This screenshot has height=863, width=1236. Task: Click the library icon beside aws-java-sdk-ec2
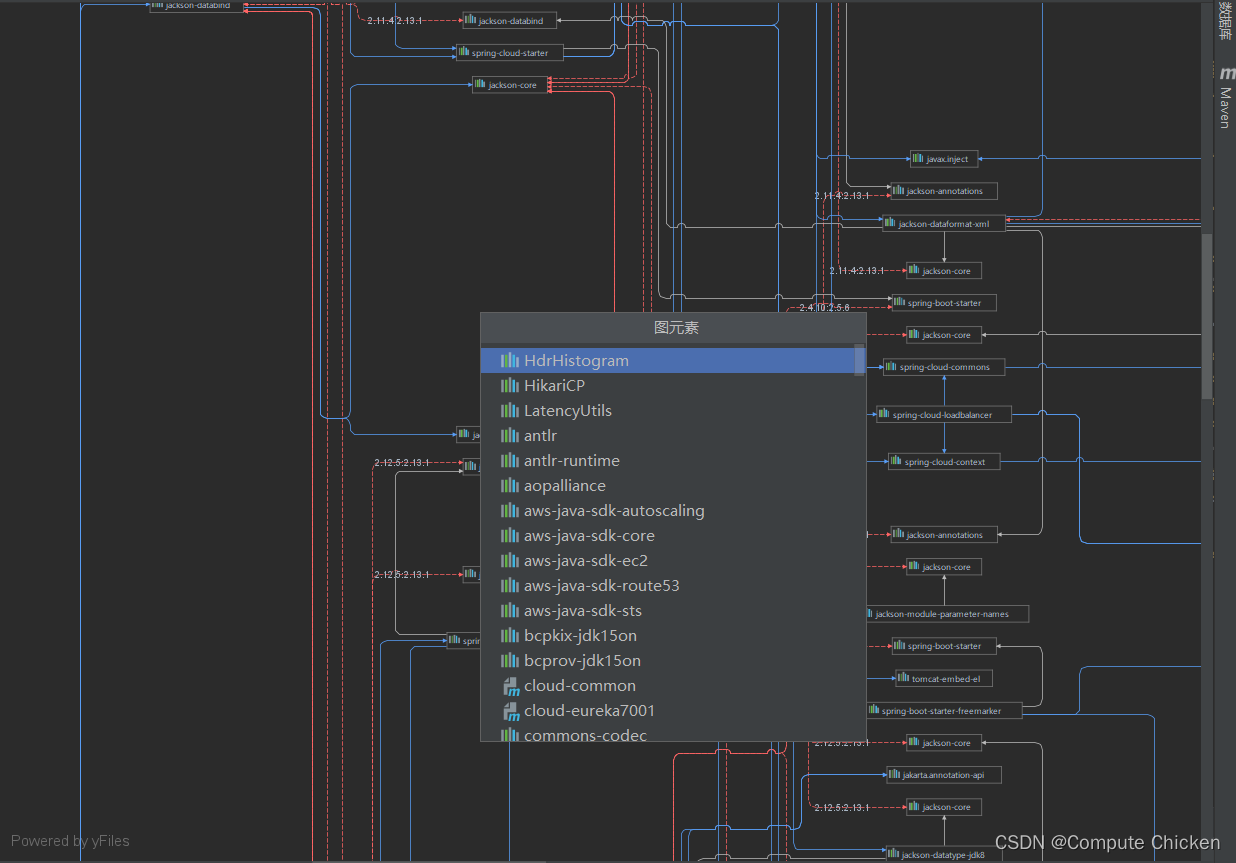coord(509,560)
